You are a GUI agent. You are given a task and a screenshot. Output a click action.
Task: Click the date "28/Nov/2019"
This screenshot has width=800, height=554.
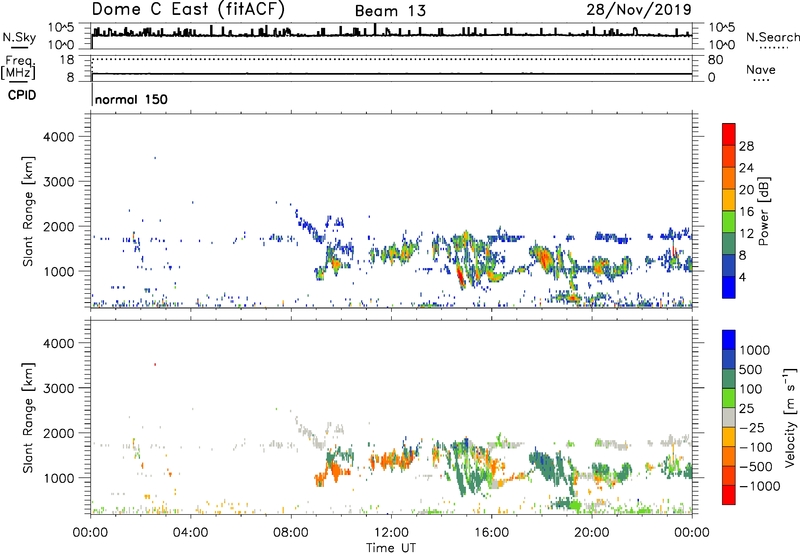point(639,10)
